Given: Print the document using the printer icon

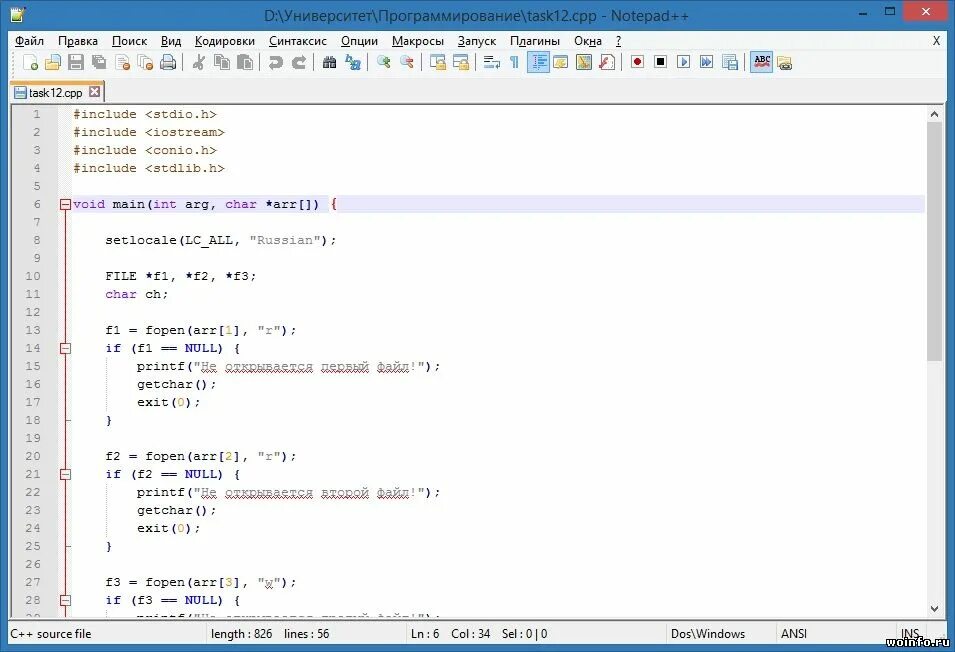Looking at the screenshot, I should click(168, 62).
